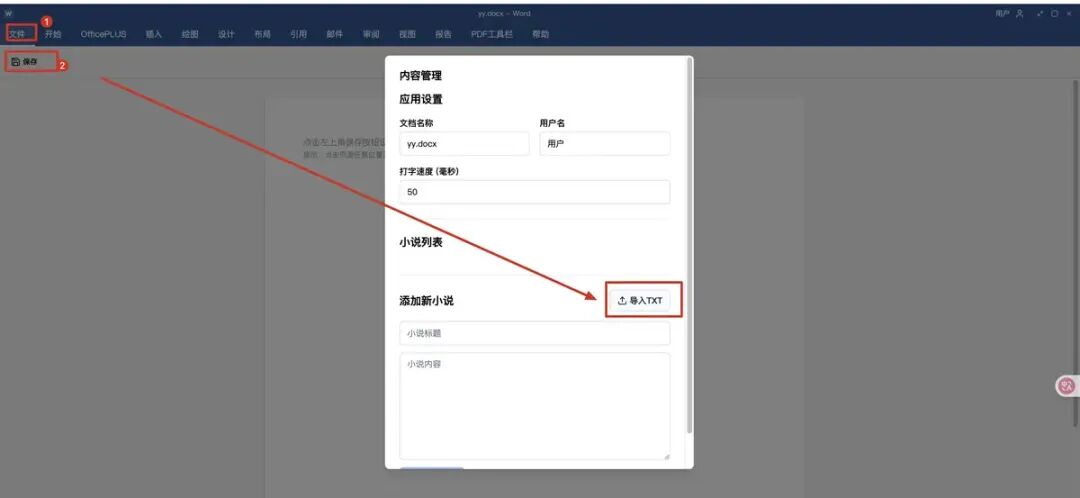Screen dimensions: 1080x498
Task: Click the collapse arrows icon in title bar
Action: click(1040, 13)
